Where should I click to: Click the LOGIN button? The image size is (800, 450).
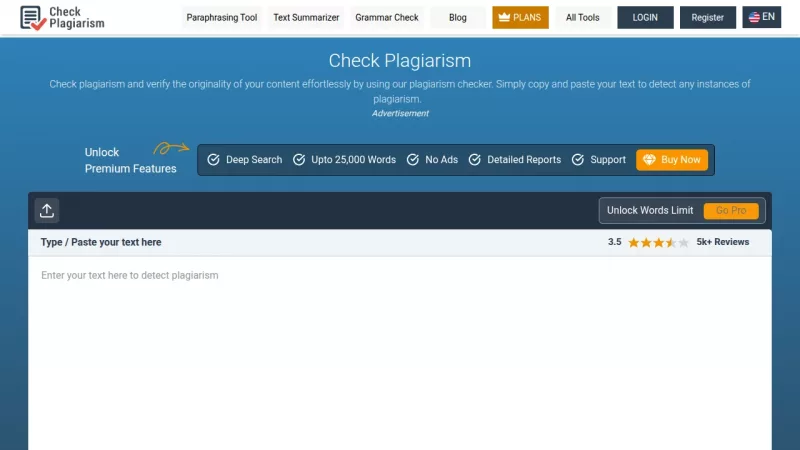(645, 17)
